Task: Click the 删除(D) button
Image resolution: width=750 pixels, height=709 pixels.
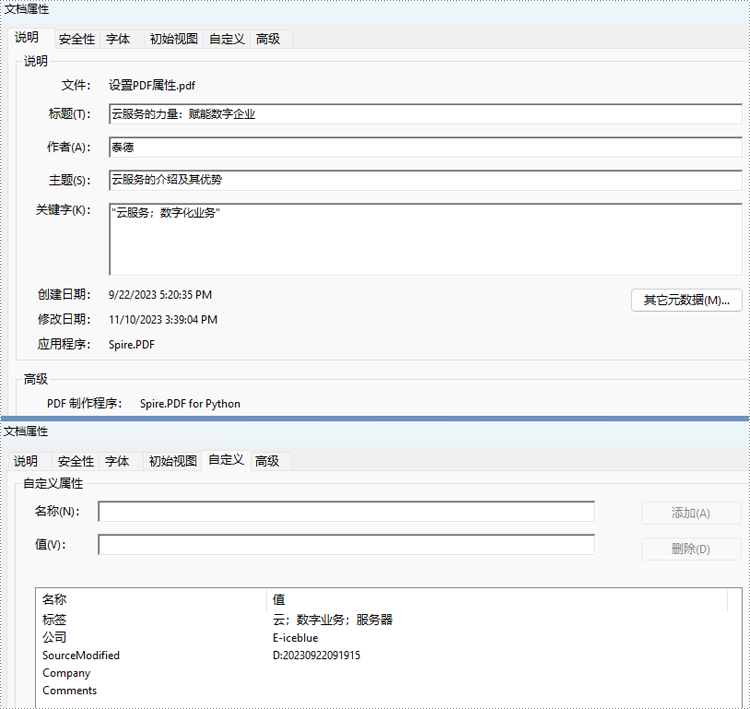Action: (691, 549)
